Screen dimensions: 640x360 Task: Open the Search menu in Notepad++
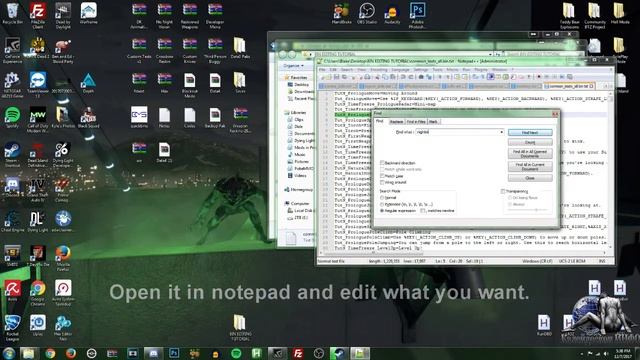346,70
